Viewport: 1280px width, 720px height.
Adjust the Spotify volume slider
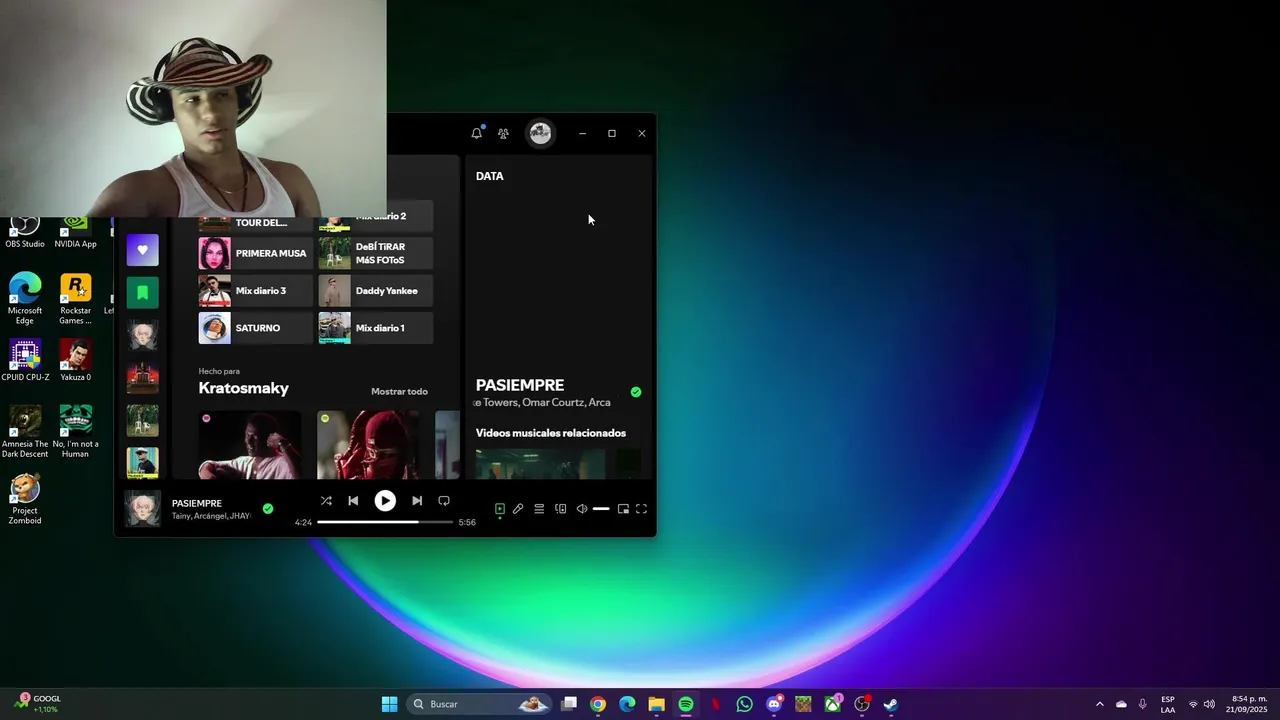601,509
